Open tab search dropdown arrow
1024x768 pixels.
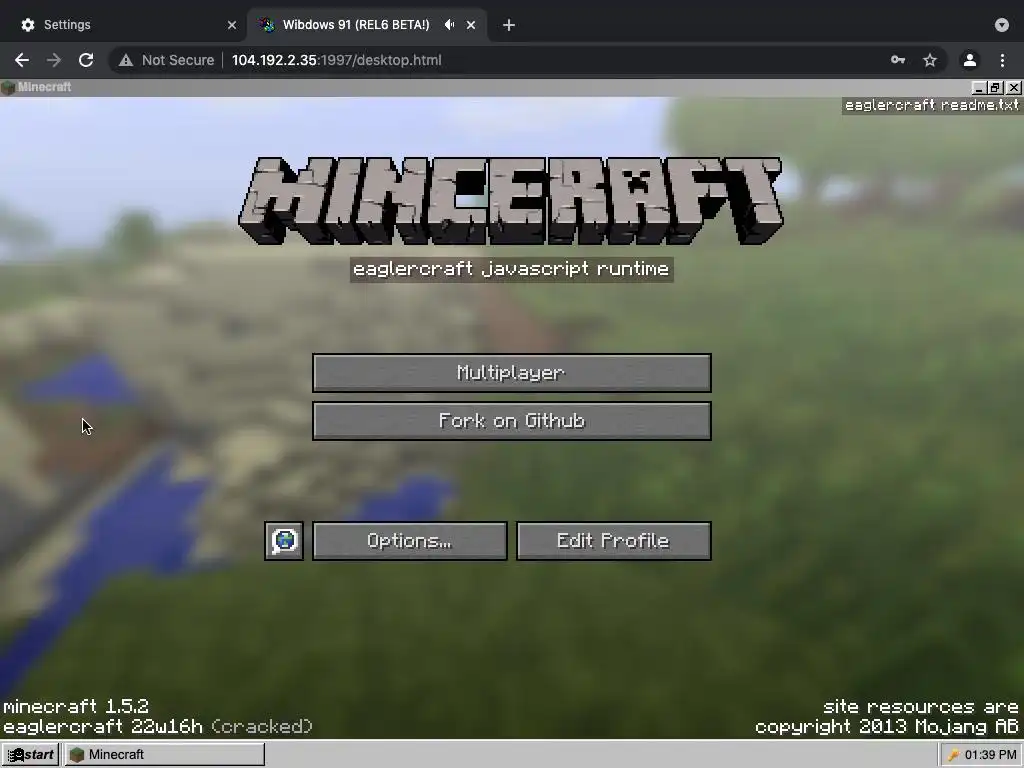pyautogui.click(x=1002, y=25)
